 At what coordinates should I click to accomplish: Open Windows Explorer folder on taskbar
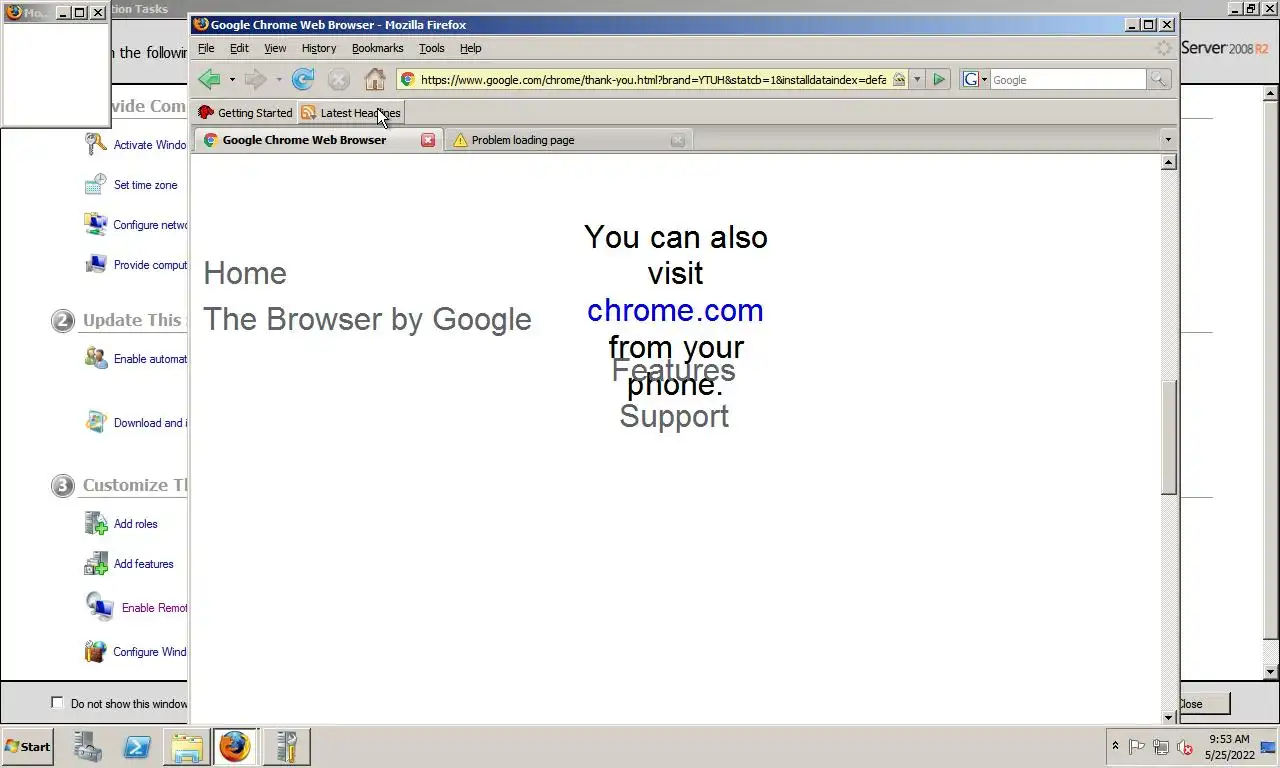click(187, 746)
